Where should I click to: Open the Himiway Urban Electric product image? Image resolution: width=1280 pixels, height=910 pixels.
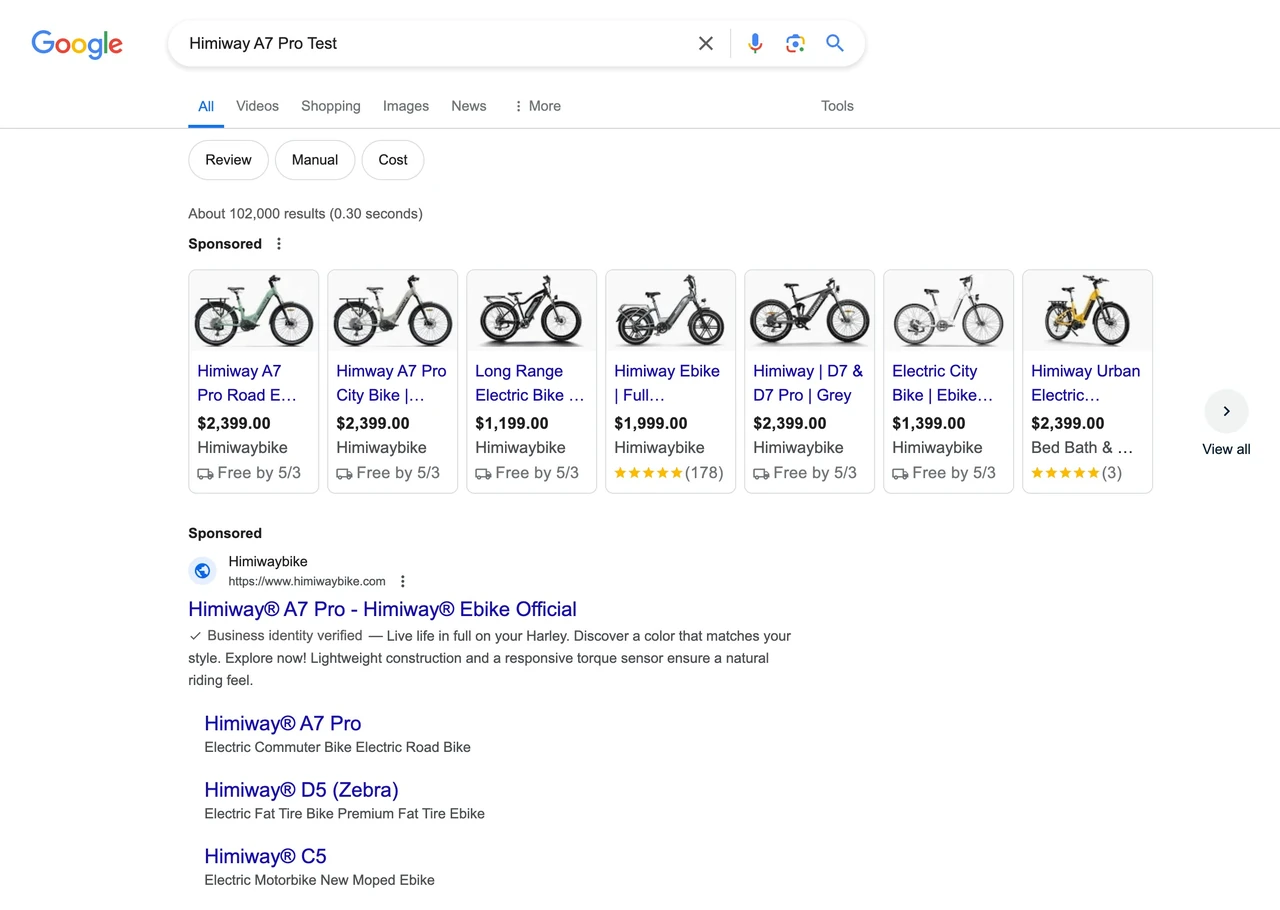pos(1088,310)
